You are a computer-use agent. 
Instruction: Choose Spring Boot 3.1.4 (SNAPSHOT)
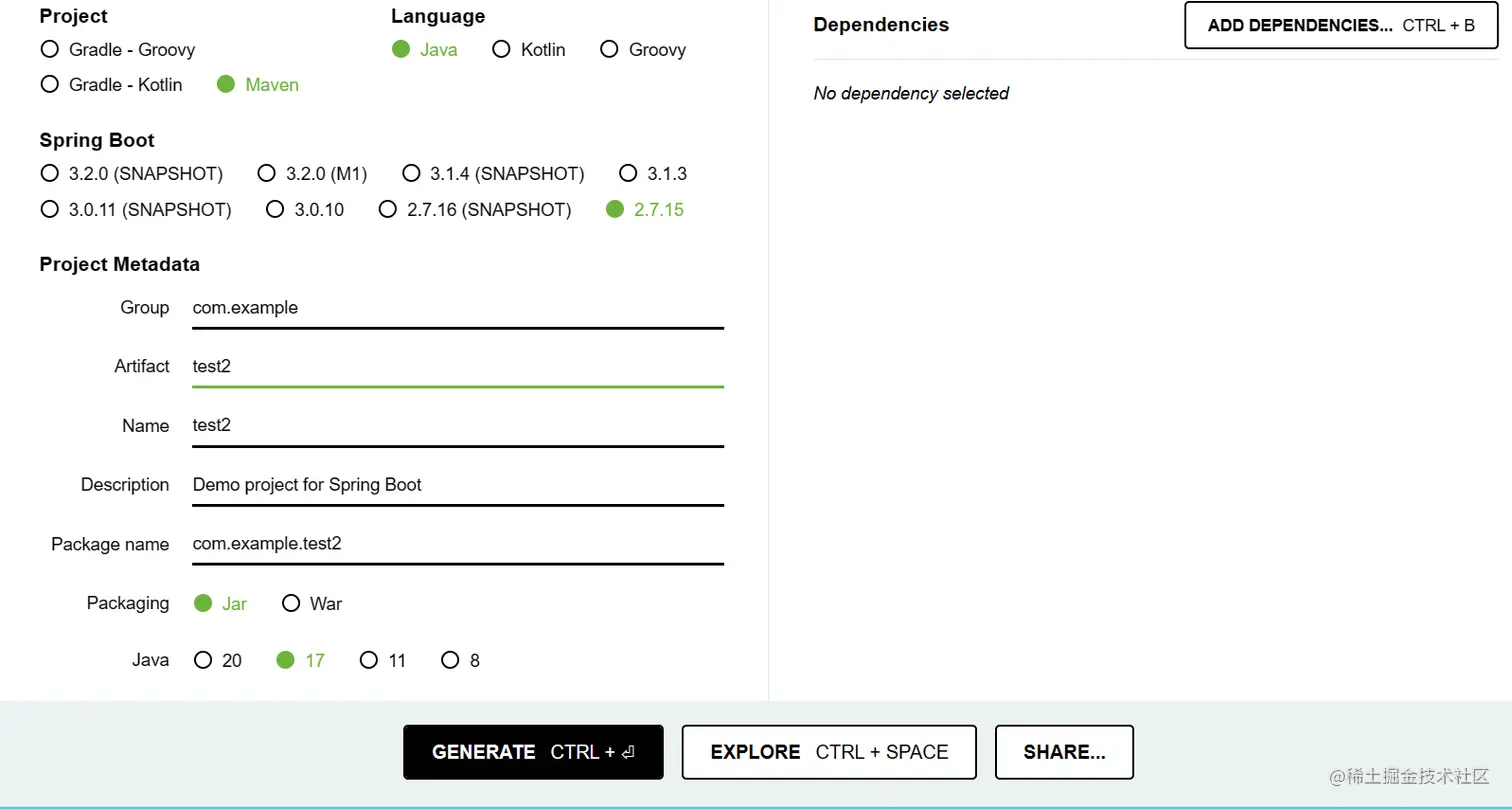493,173
